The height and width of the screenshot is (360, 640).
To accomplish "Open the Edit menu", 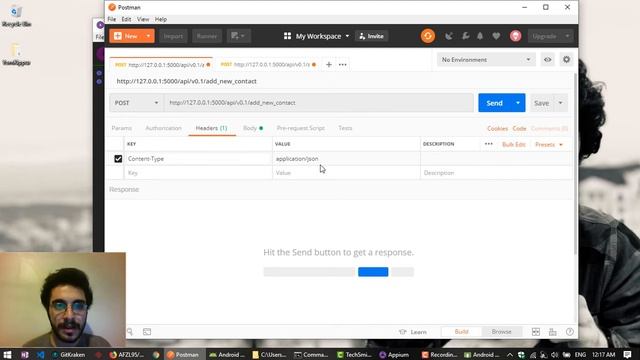I will point(126,19).
